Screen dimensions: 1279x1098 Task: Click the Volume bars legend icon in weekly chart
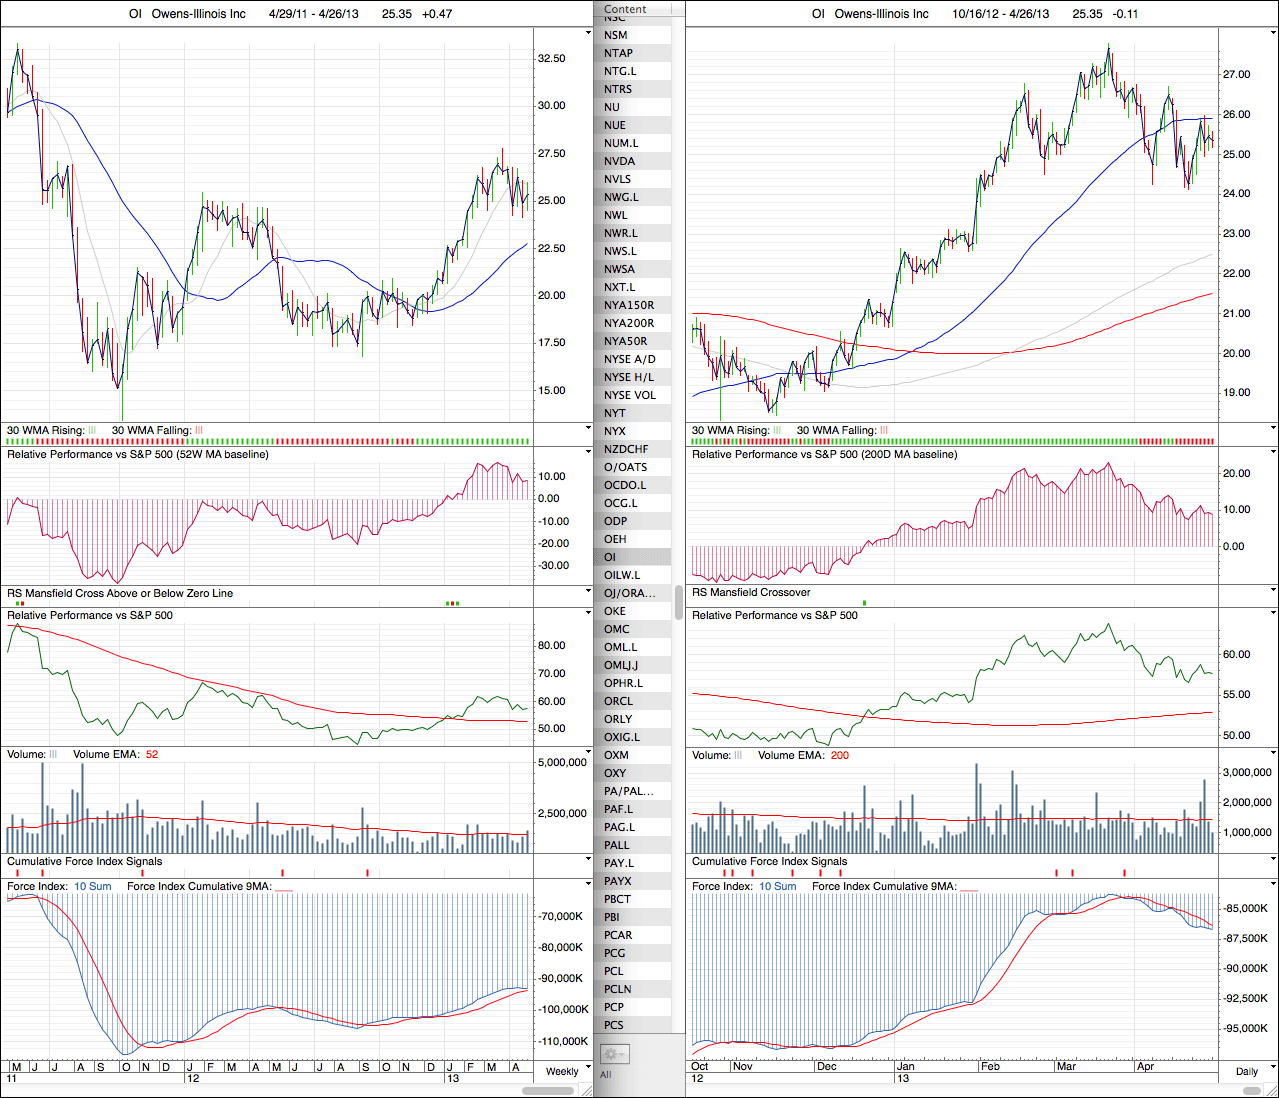[54, 755]
